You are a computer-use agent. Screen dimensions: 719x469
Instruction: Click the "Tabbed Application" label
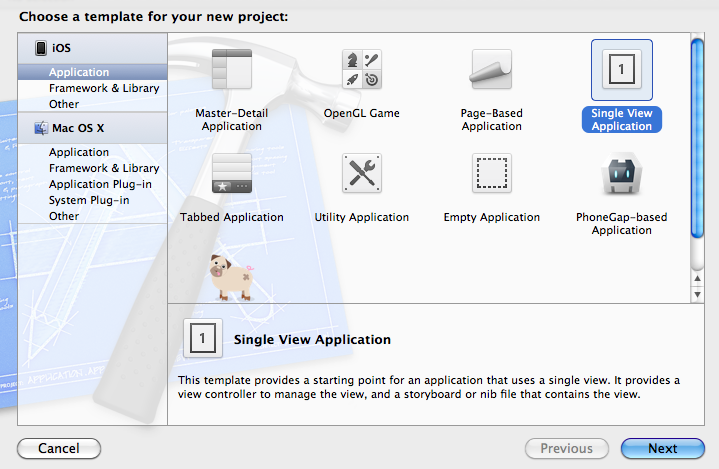(x=232, y=217)
